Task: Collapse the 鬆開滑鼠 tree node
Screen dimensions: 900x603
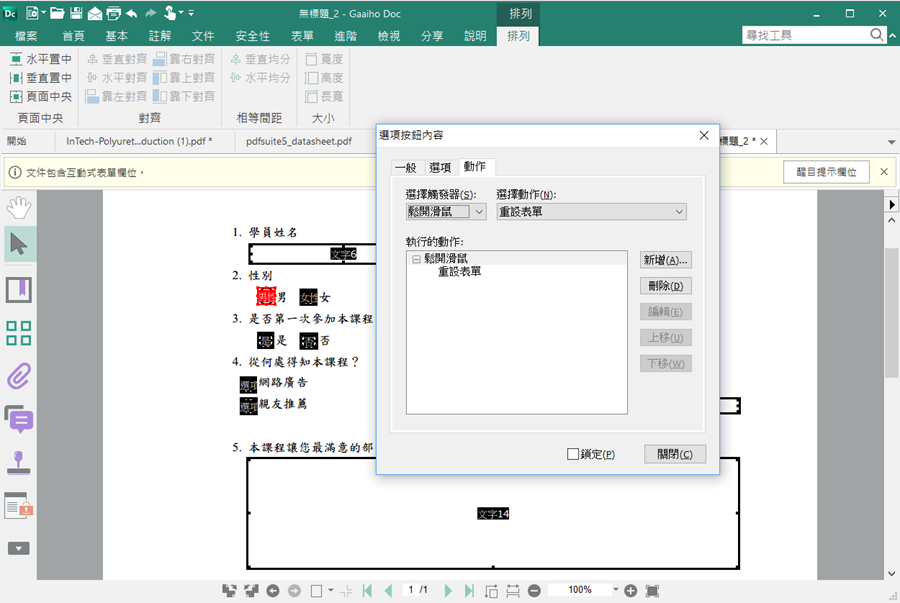Action: point(416,258)
